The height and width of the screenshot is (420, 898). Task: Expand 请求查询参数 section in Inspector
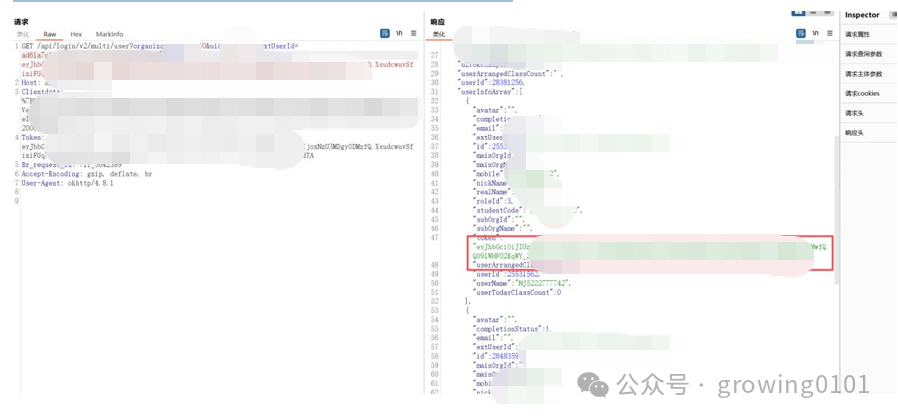[864, 54]
